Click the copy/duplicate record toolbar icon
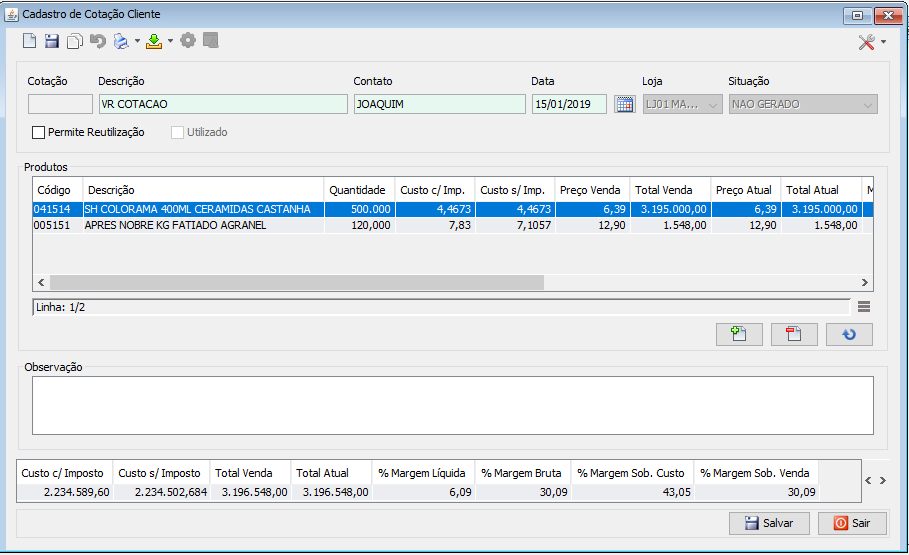The height and width of the screenshot is (555, 909). coord(75,41)
